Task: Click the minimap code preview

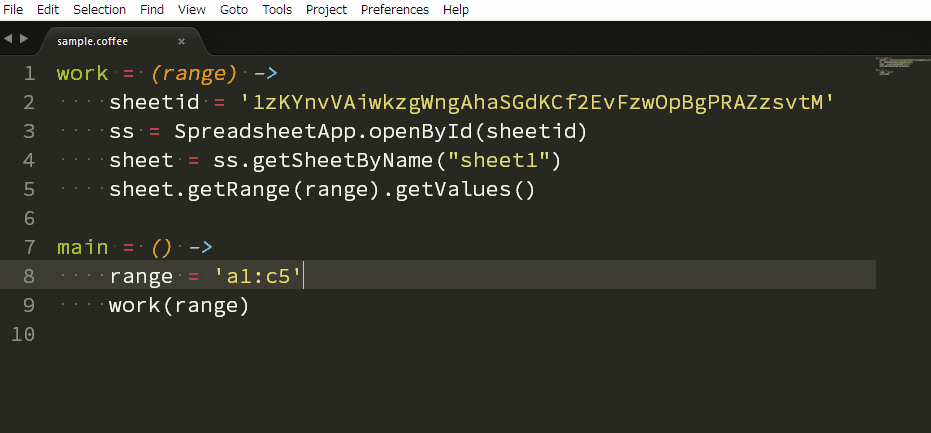Action: click(902, 65)
